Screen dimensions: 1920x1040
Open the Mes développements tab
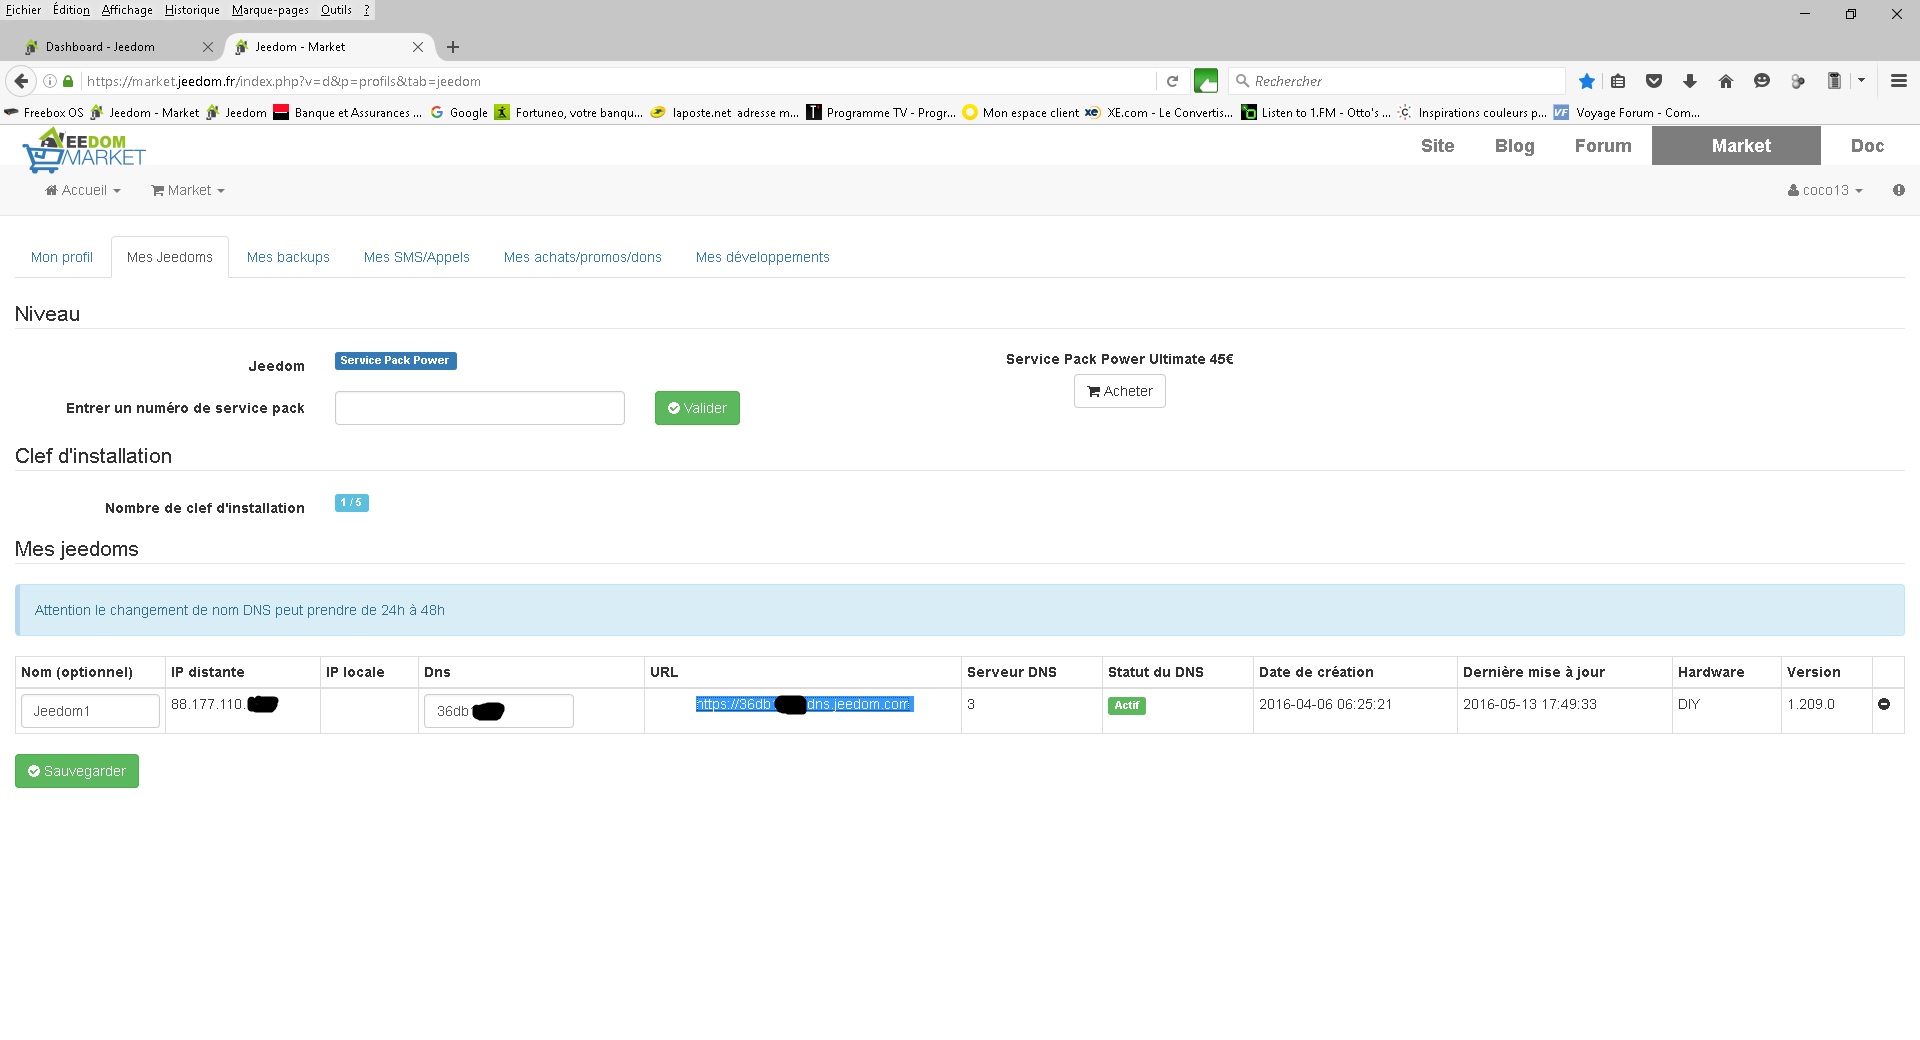click(763, 257)
